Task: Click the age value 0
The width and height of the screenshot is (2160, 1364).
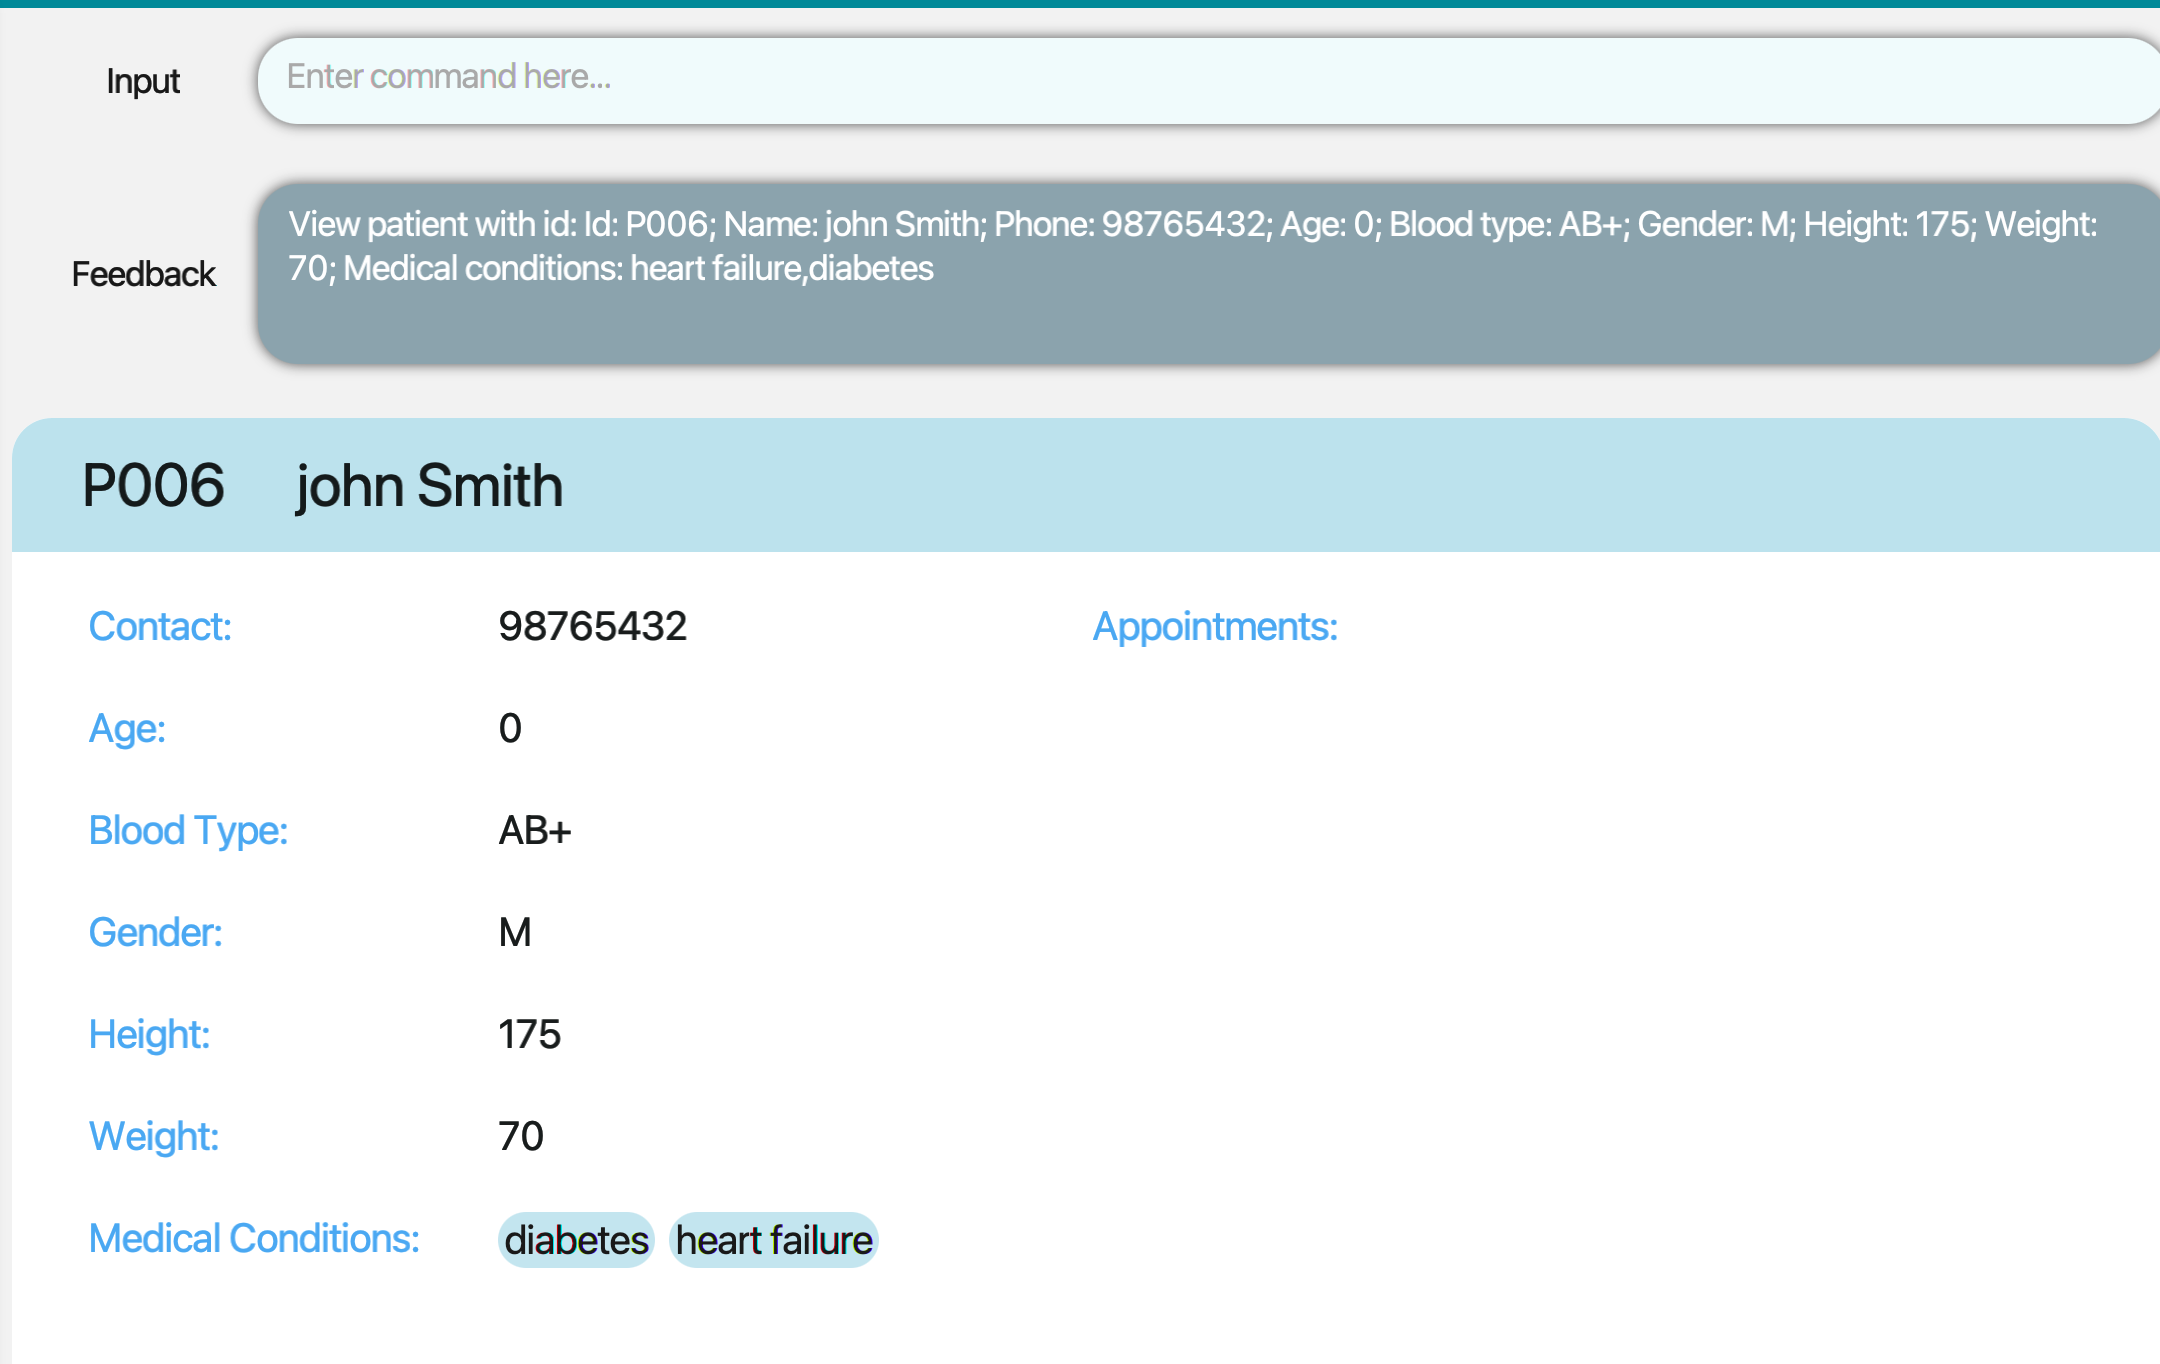Action: 510,729
